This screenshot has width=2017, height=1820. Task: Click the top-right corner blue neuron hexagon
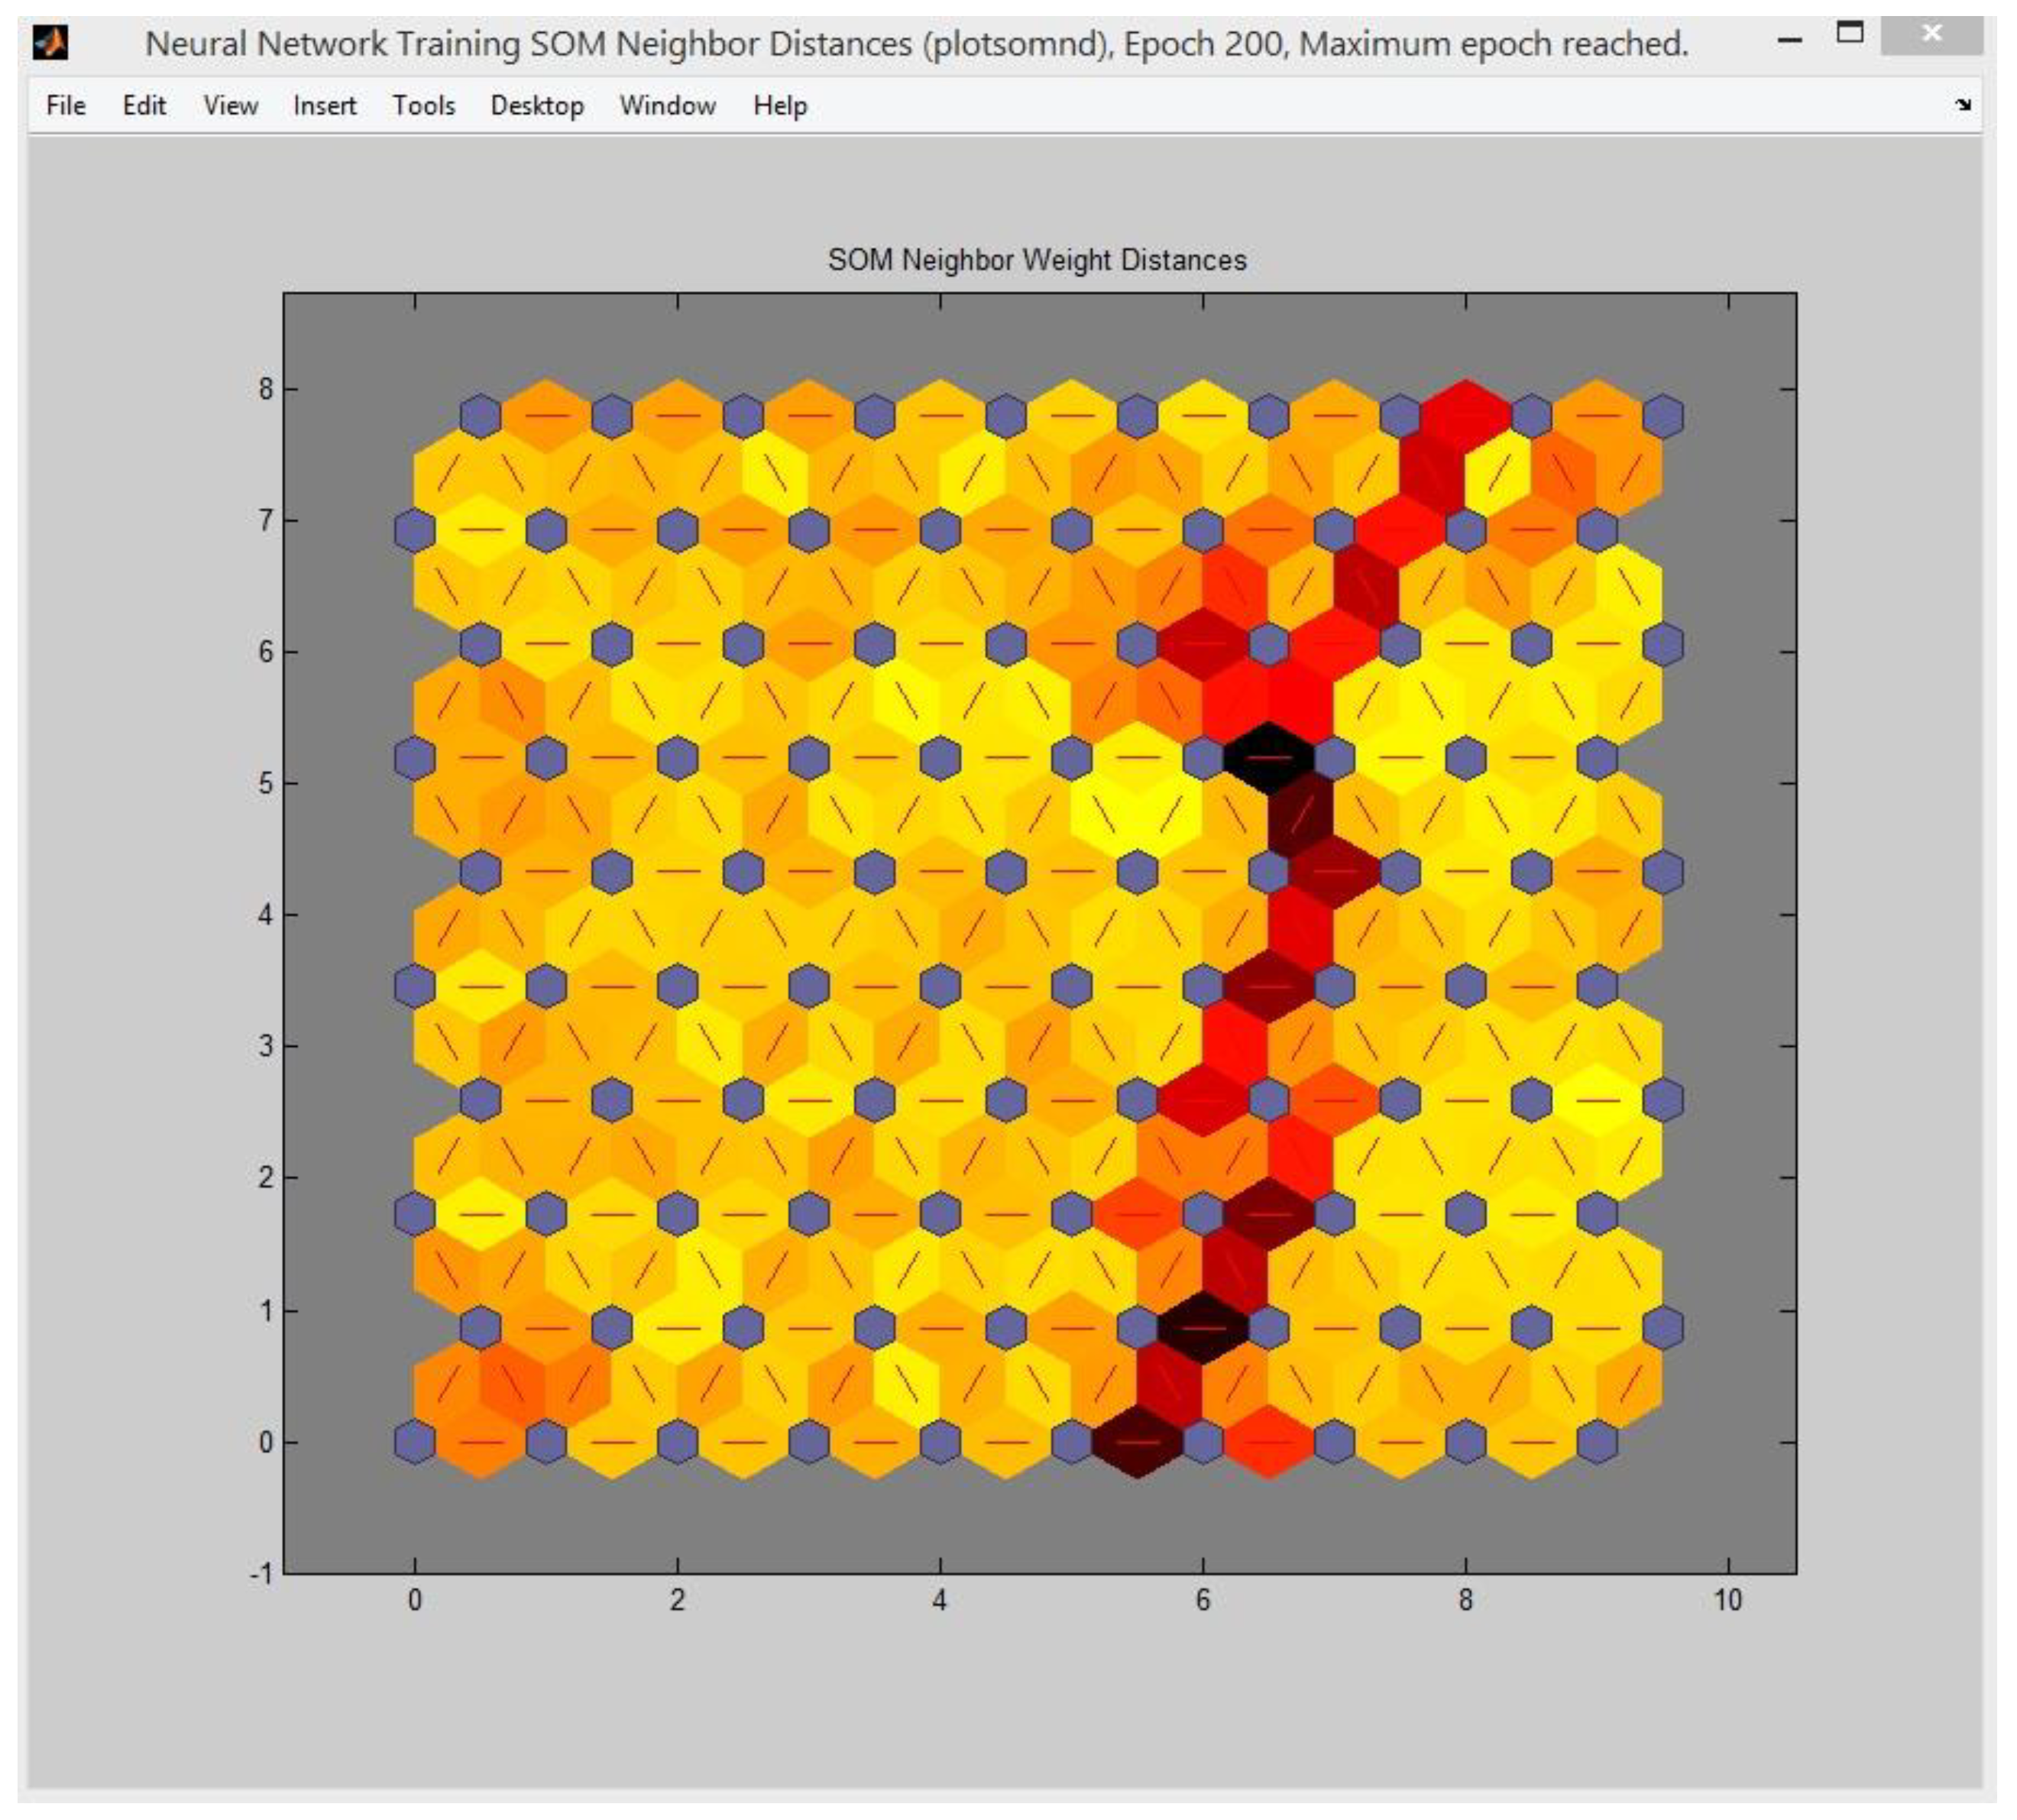[x=1663, y=416]
